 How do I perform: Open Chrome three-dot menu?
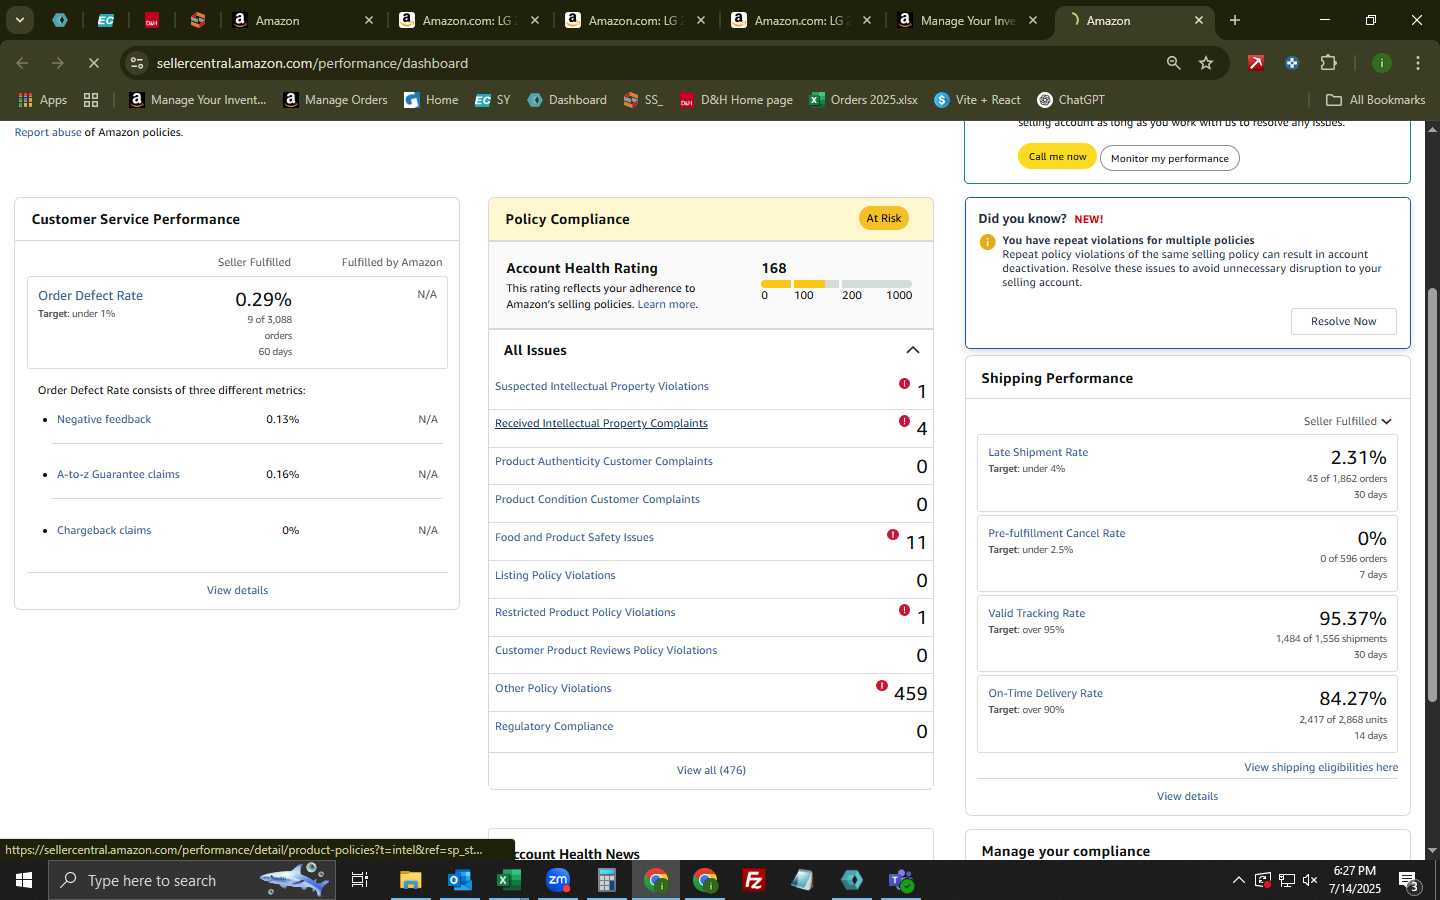coord(1417,63)
